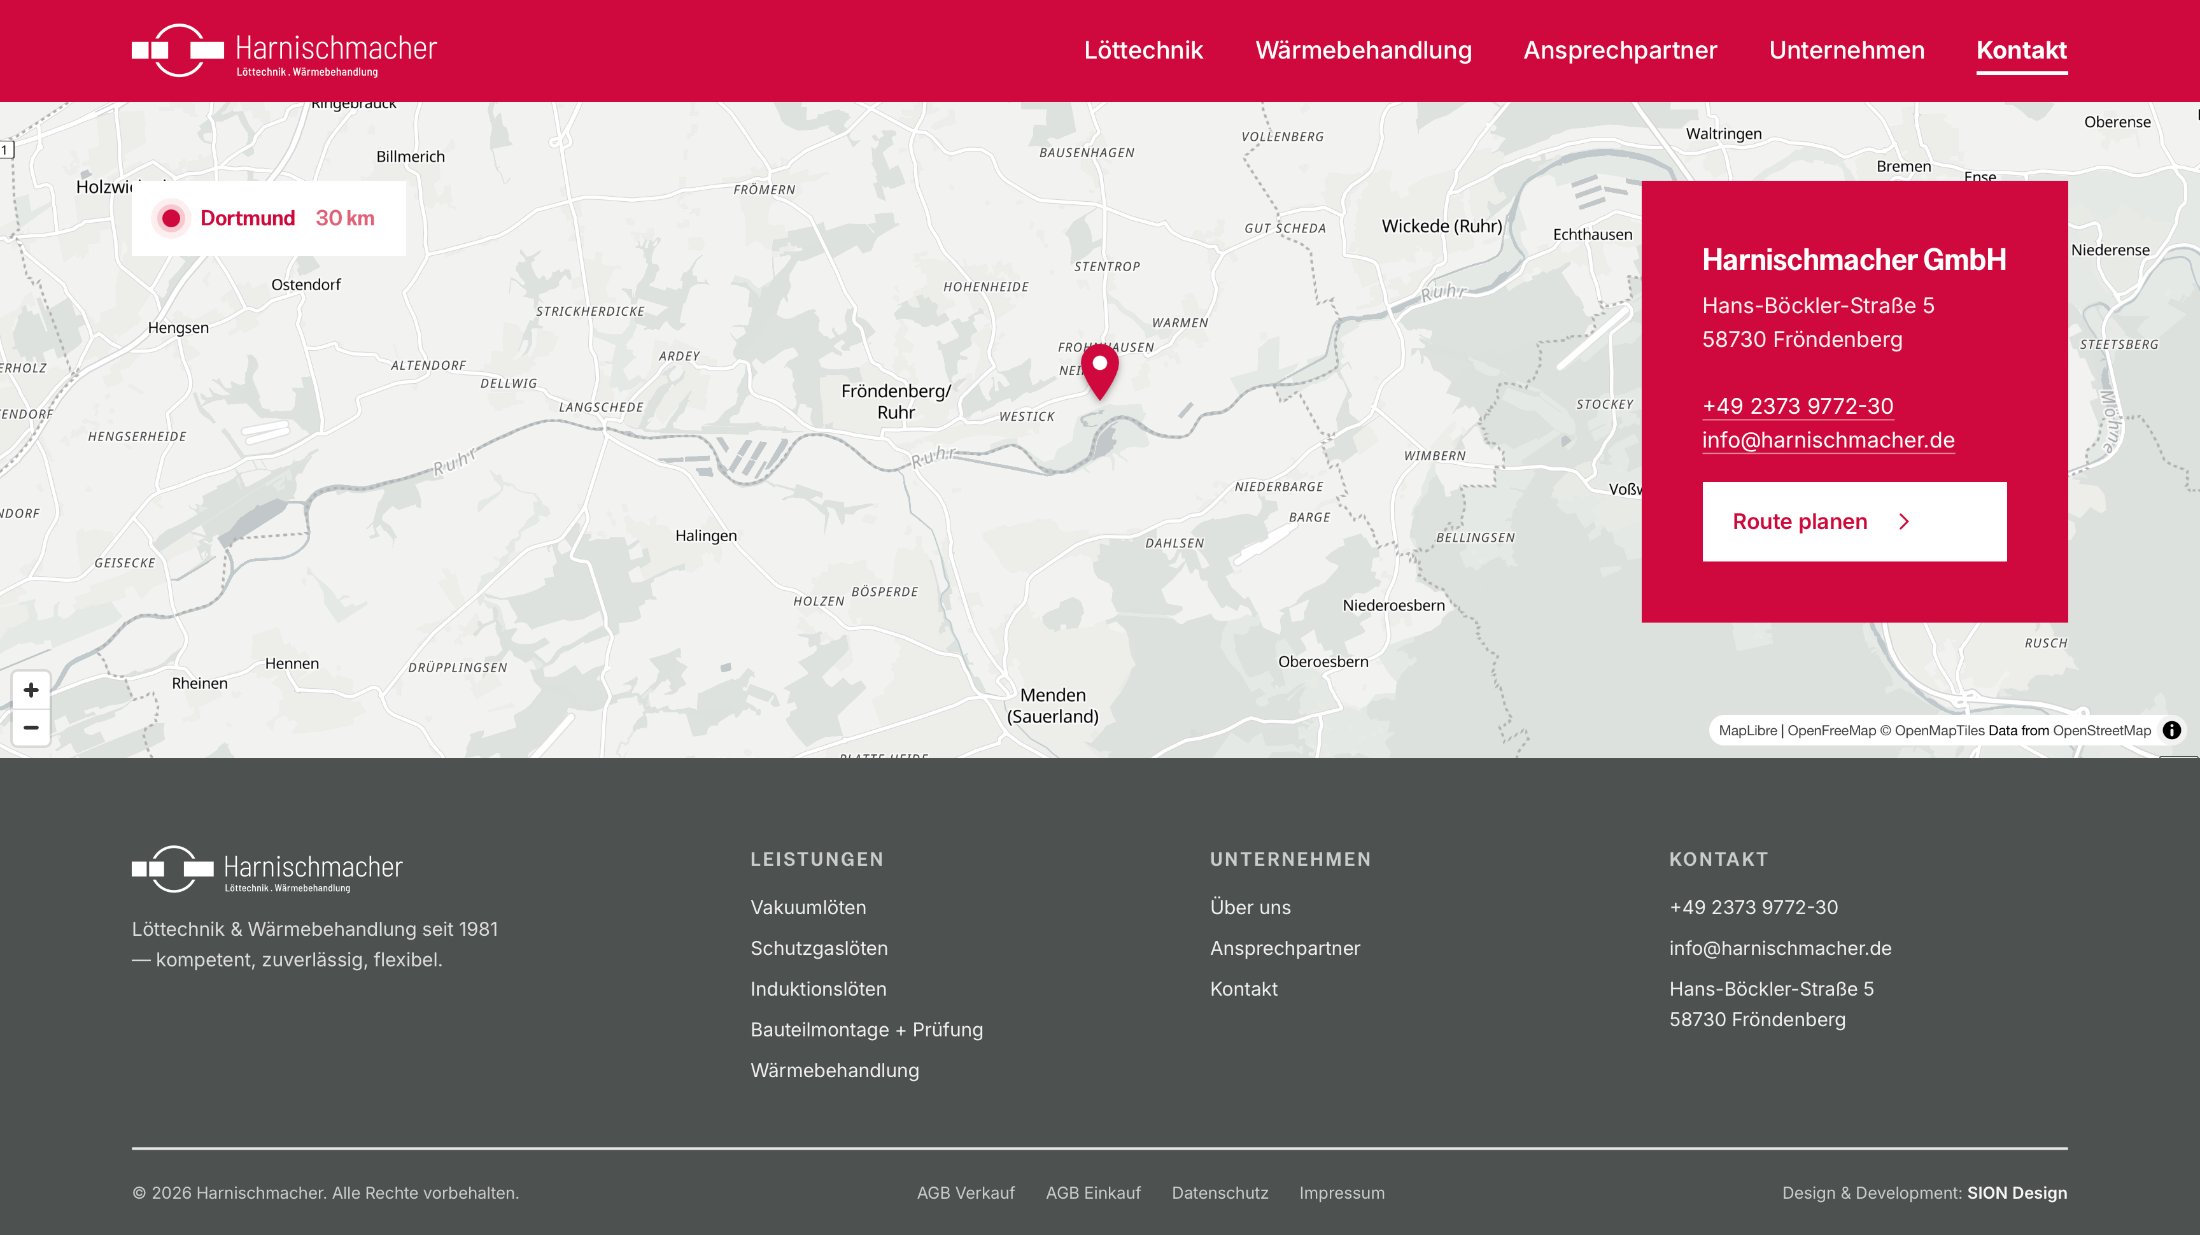Open OpenStreetMap attribution link
This screenshot has width=2200, height=1235.
click(x=2102, y=730)
